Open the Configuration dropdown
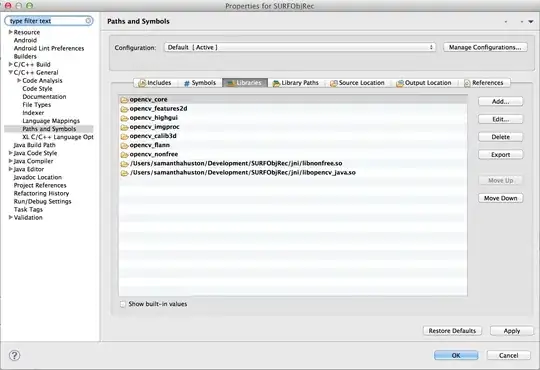The width and height of the screenshot is (540, 370). (x=300, y=47)
